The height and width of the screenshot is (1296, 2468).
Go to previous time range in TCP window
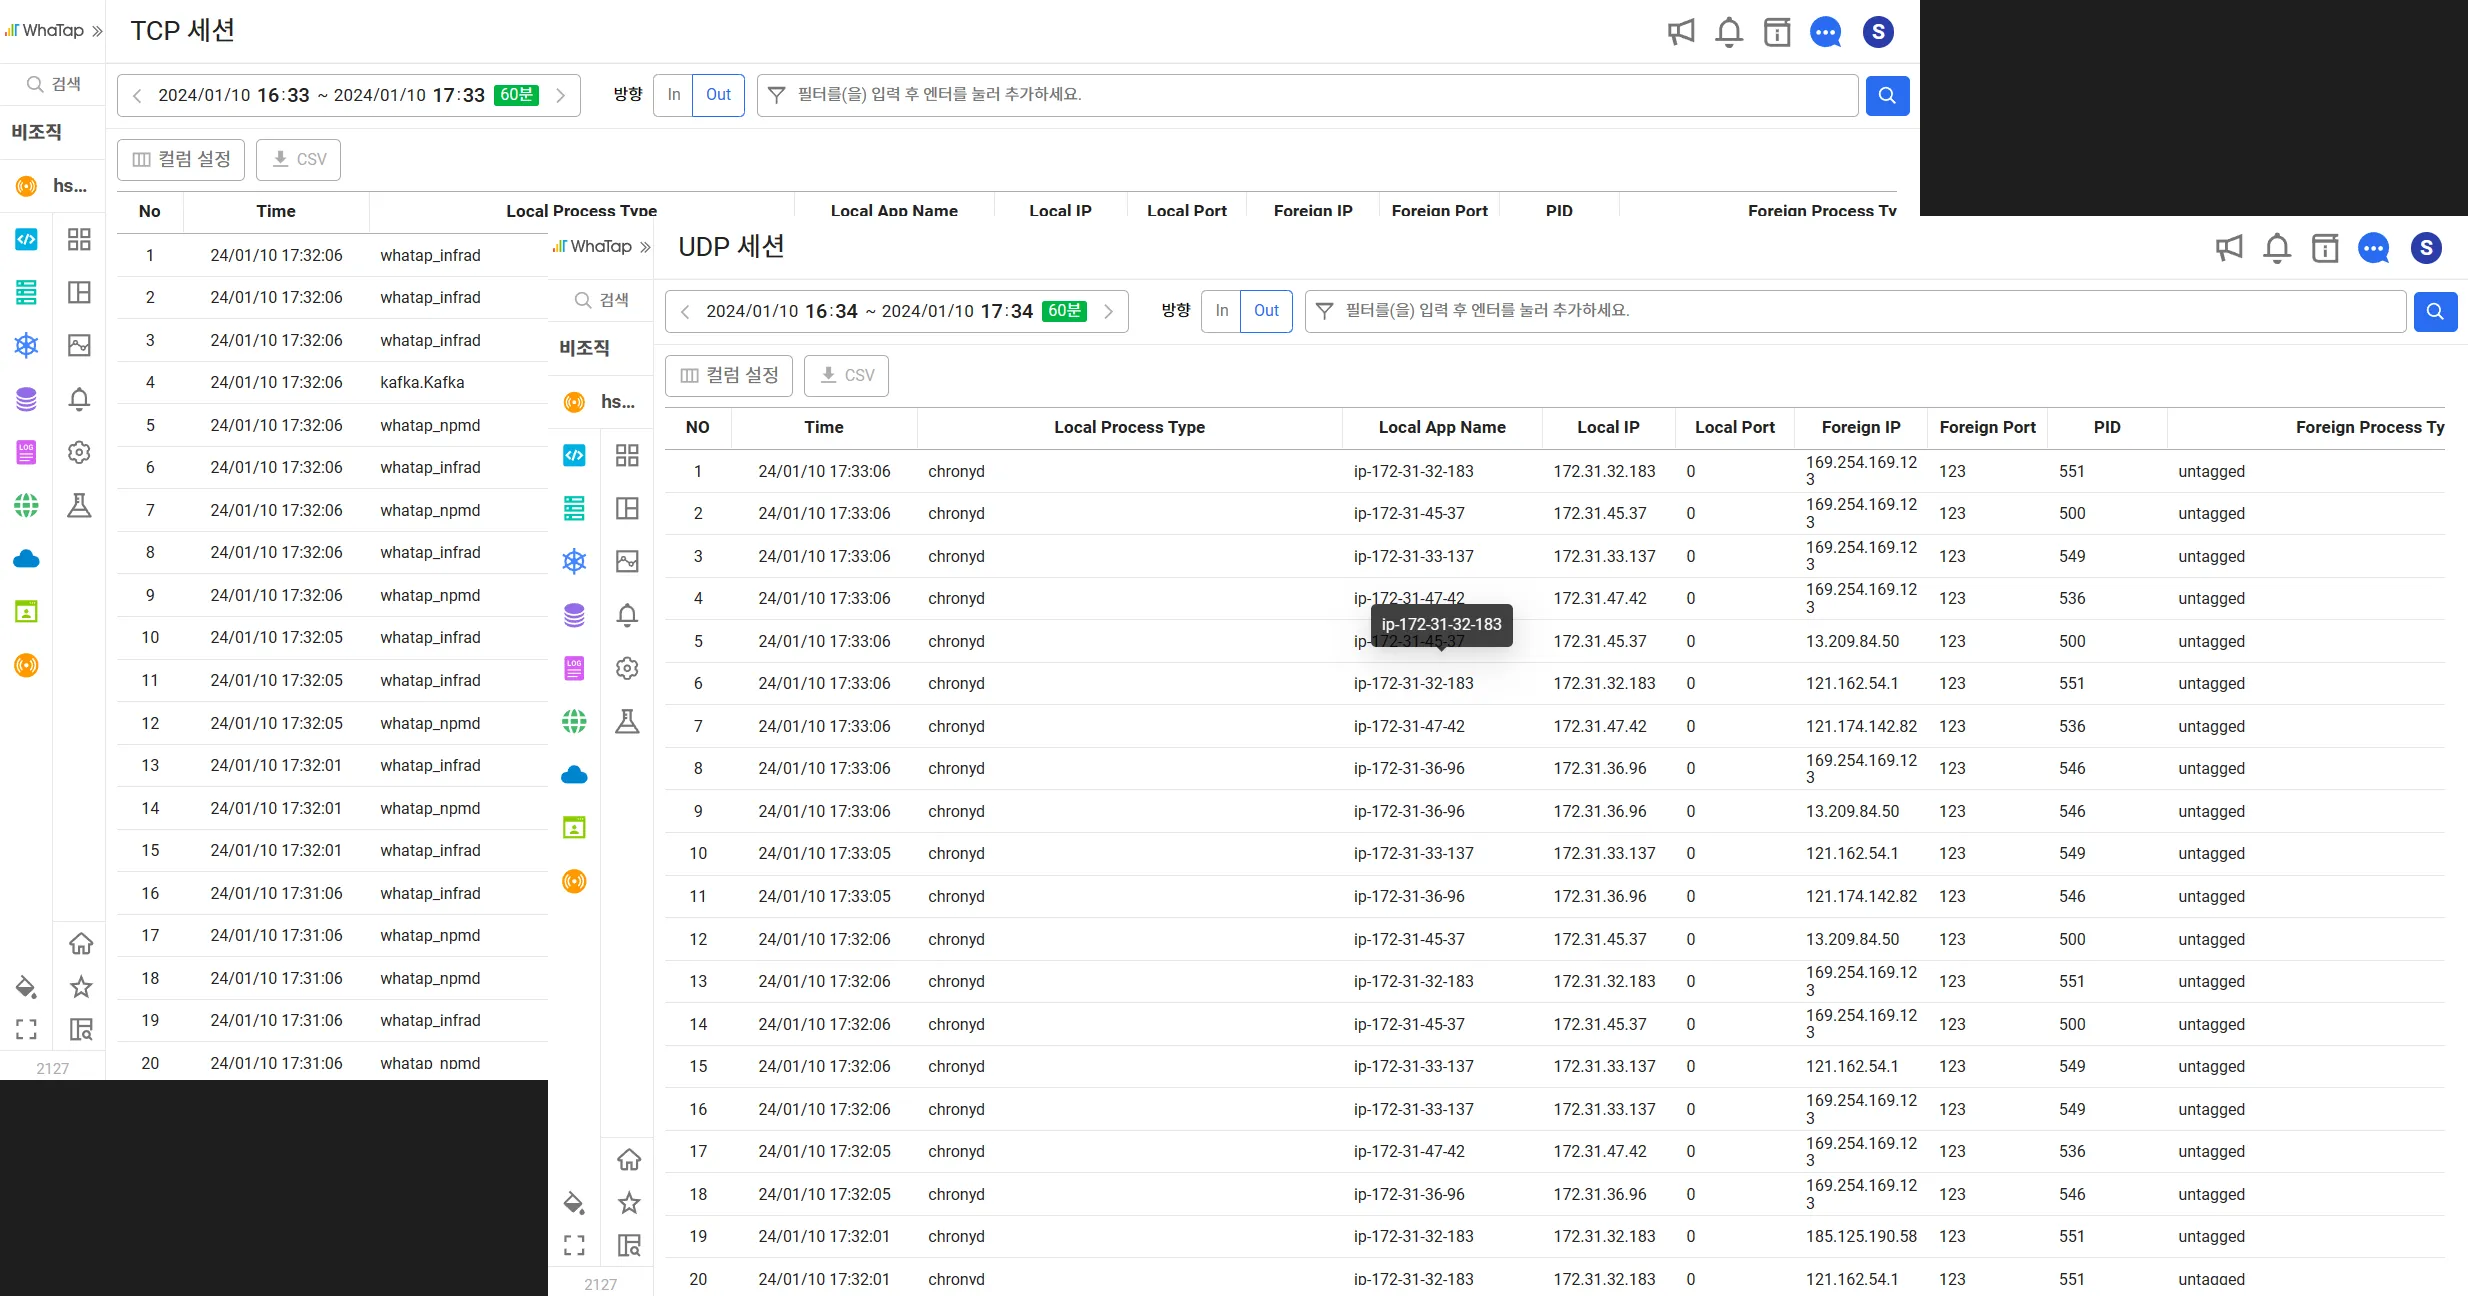pyautogui.click(x=137, y=96)
